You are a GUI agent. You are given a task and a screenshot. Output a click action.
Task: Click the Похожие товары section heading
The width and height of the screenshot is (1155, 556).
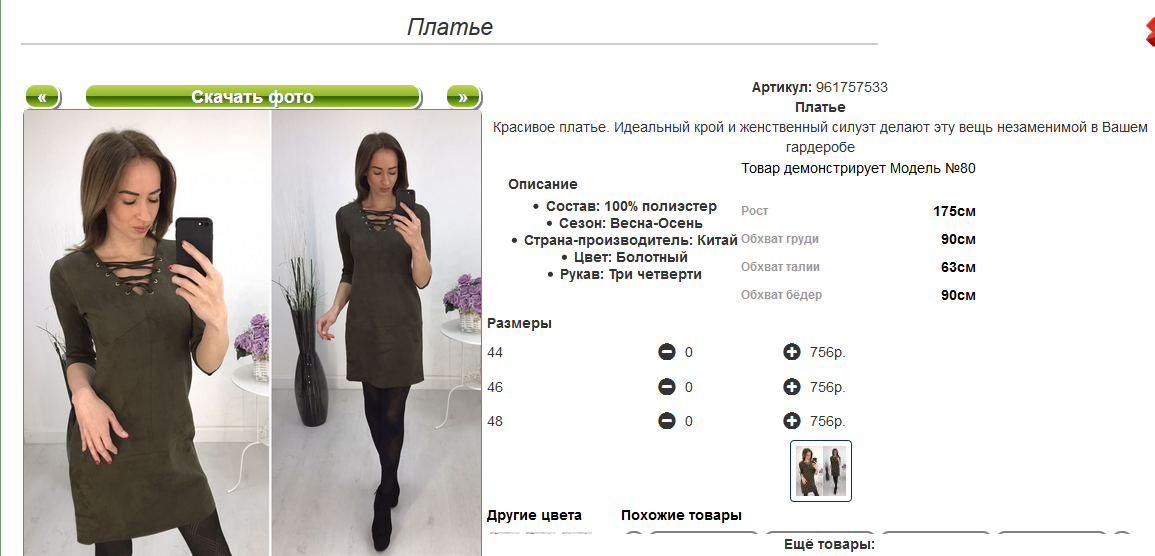[x=681, y=516]
